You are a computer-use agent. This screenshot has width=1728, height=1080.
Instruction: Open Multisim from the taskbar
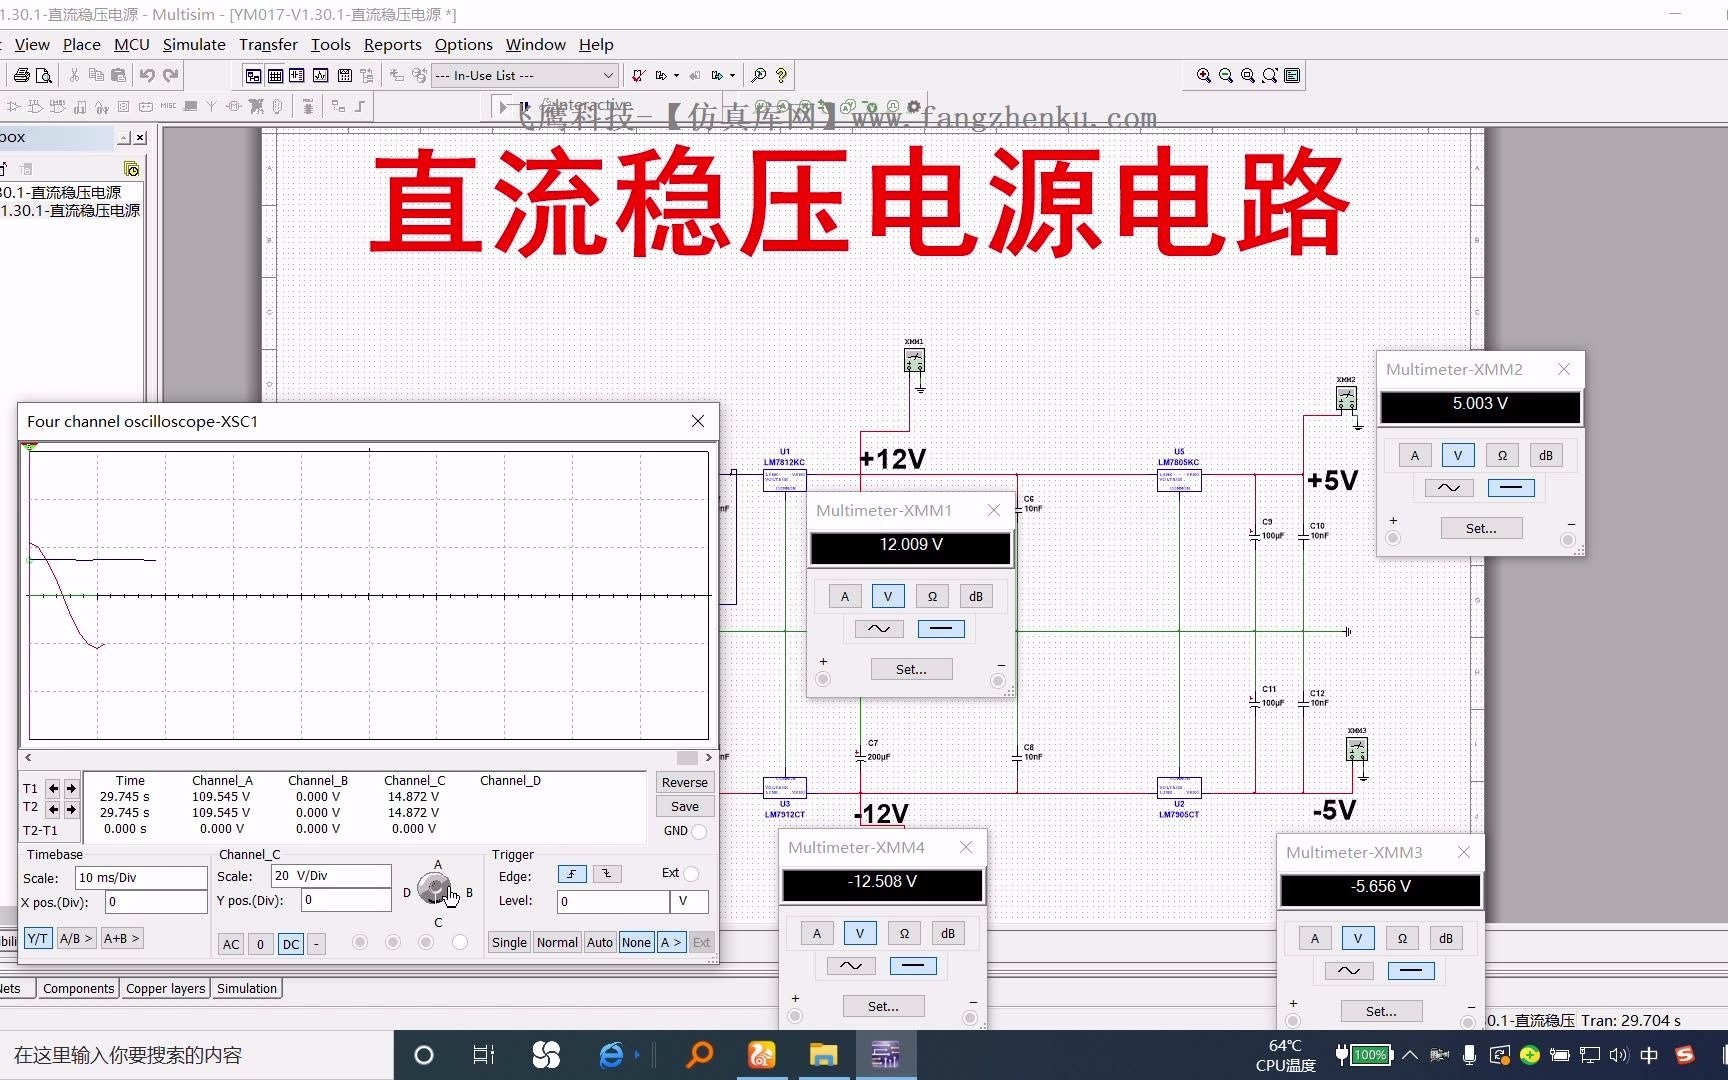click(886, 1055)
